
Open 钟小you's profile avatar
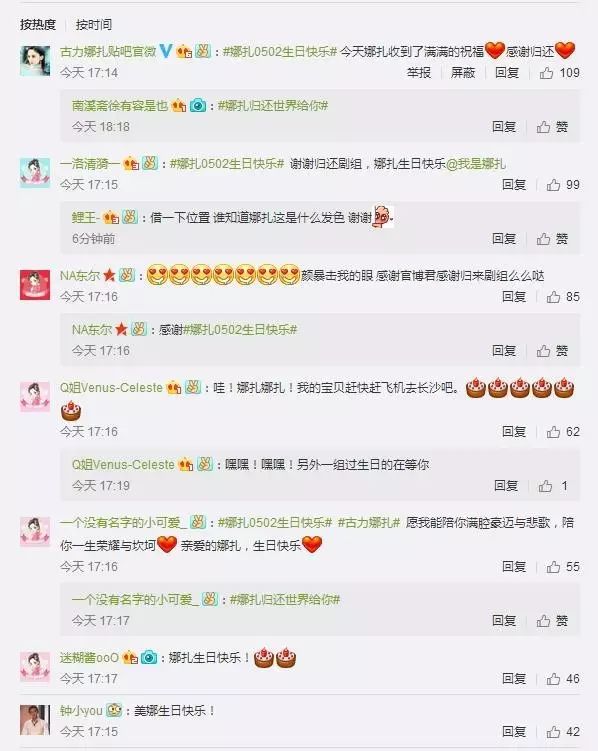pos(35,720)
